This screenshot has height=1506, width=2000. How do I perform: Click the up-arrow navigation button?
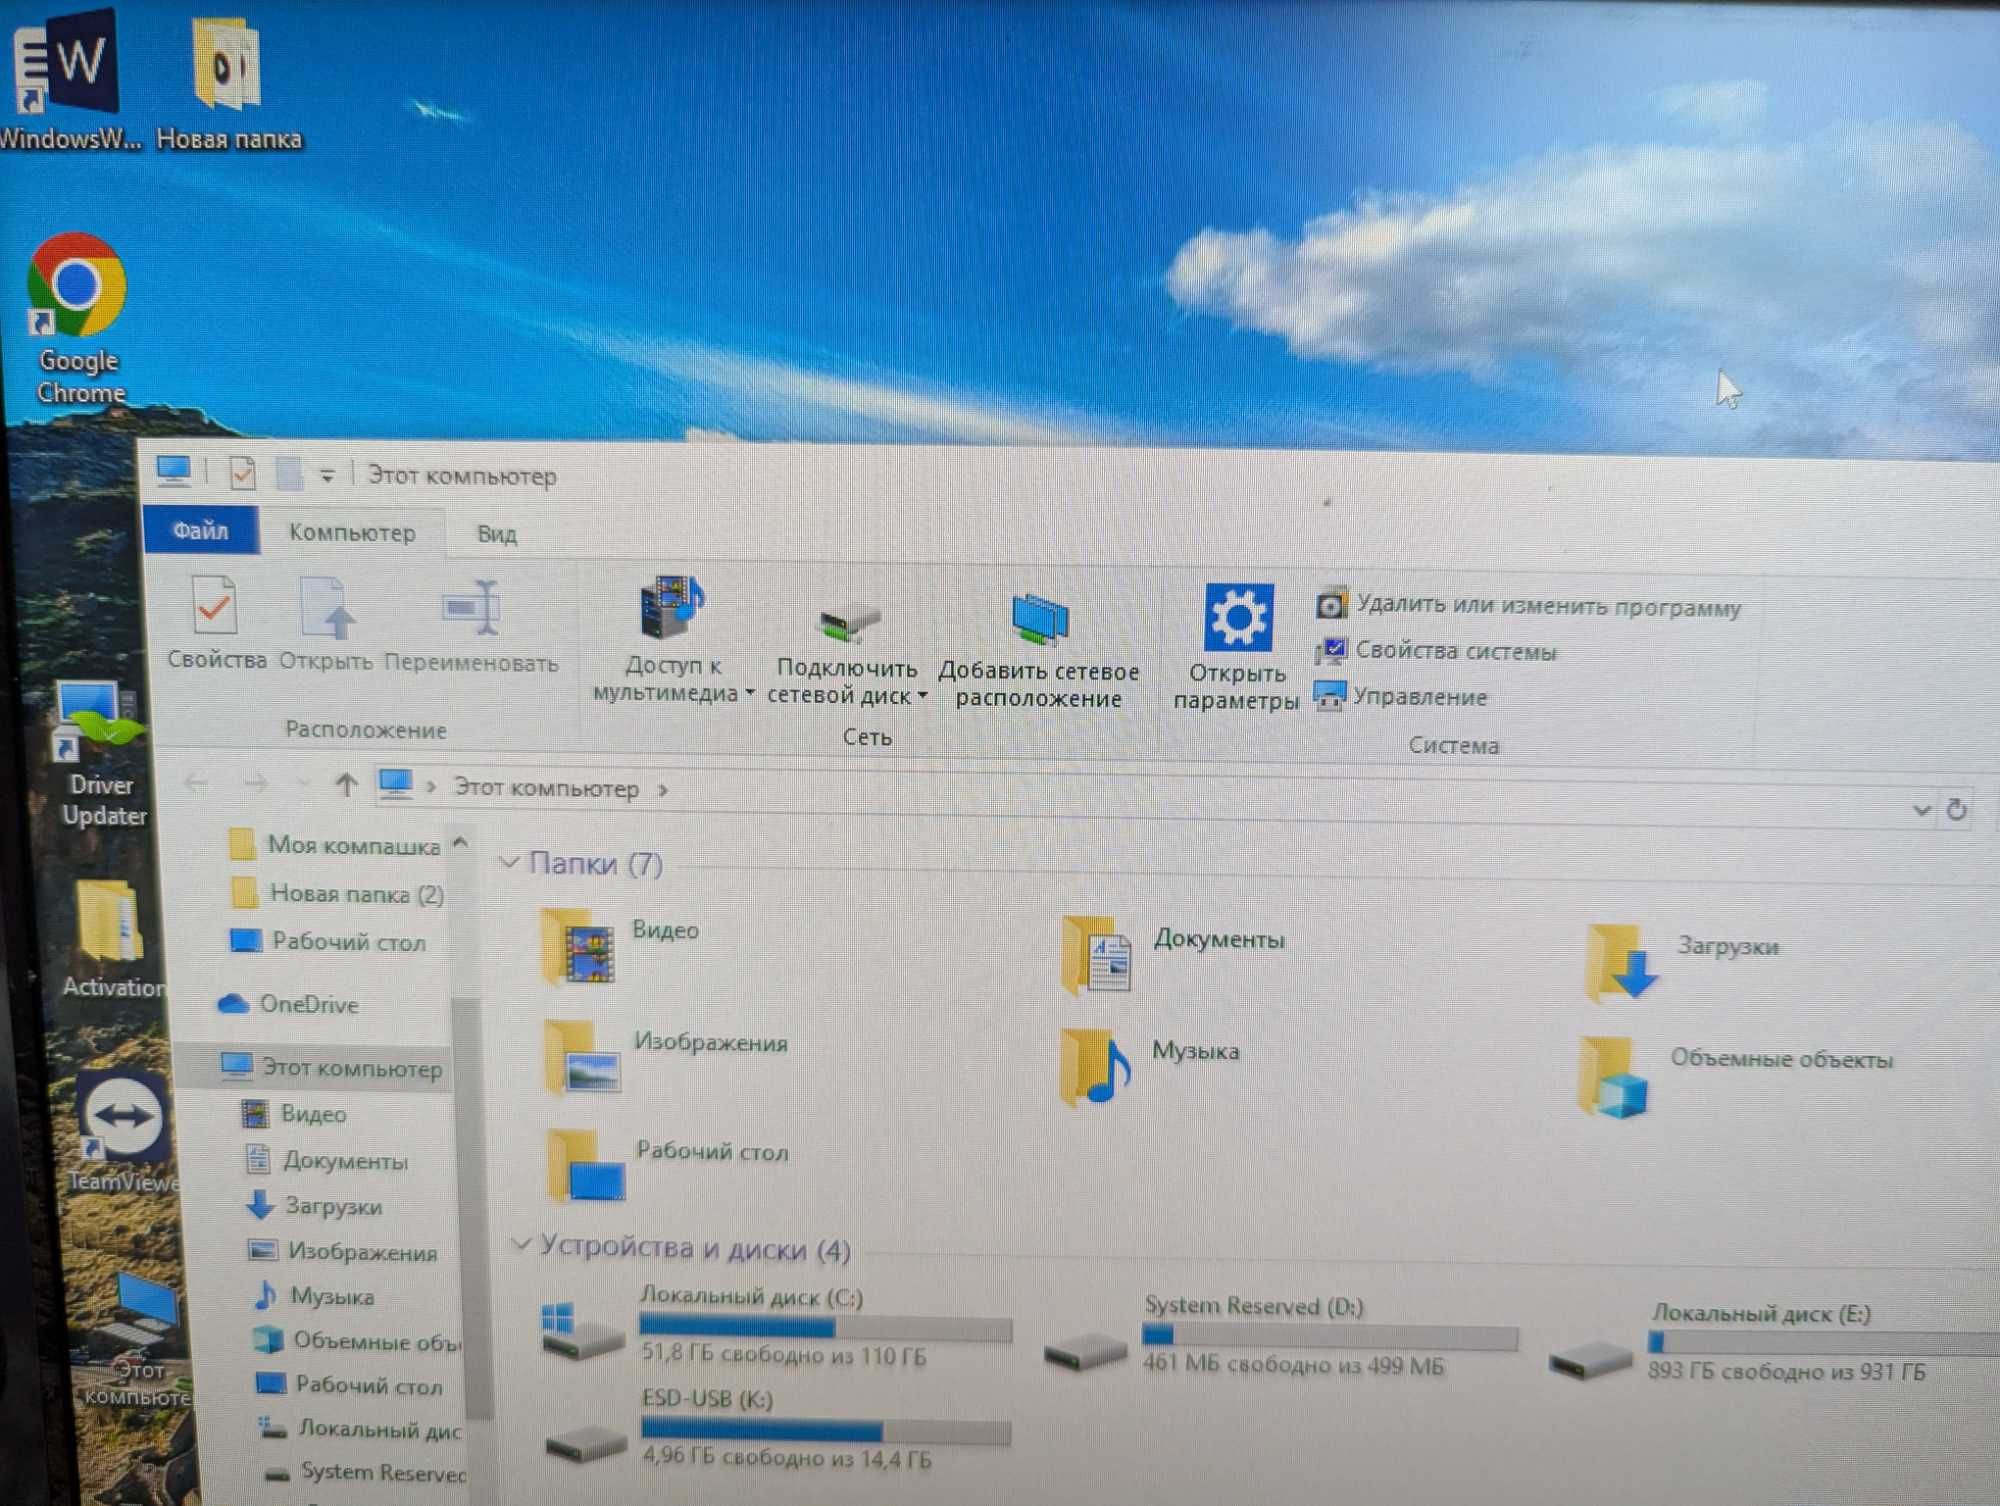346,785
